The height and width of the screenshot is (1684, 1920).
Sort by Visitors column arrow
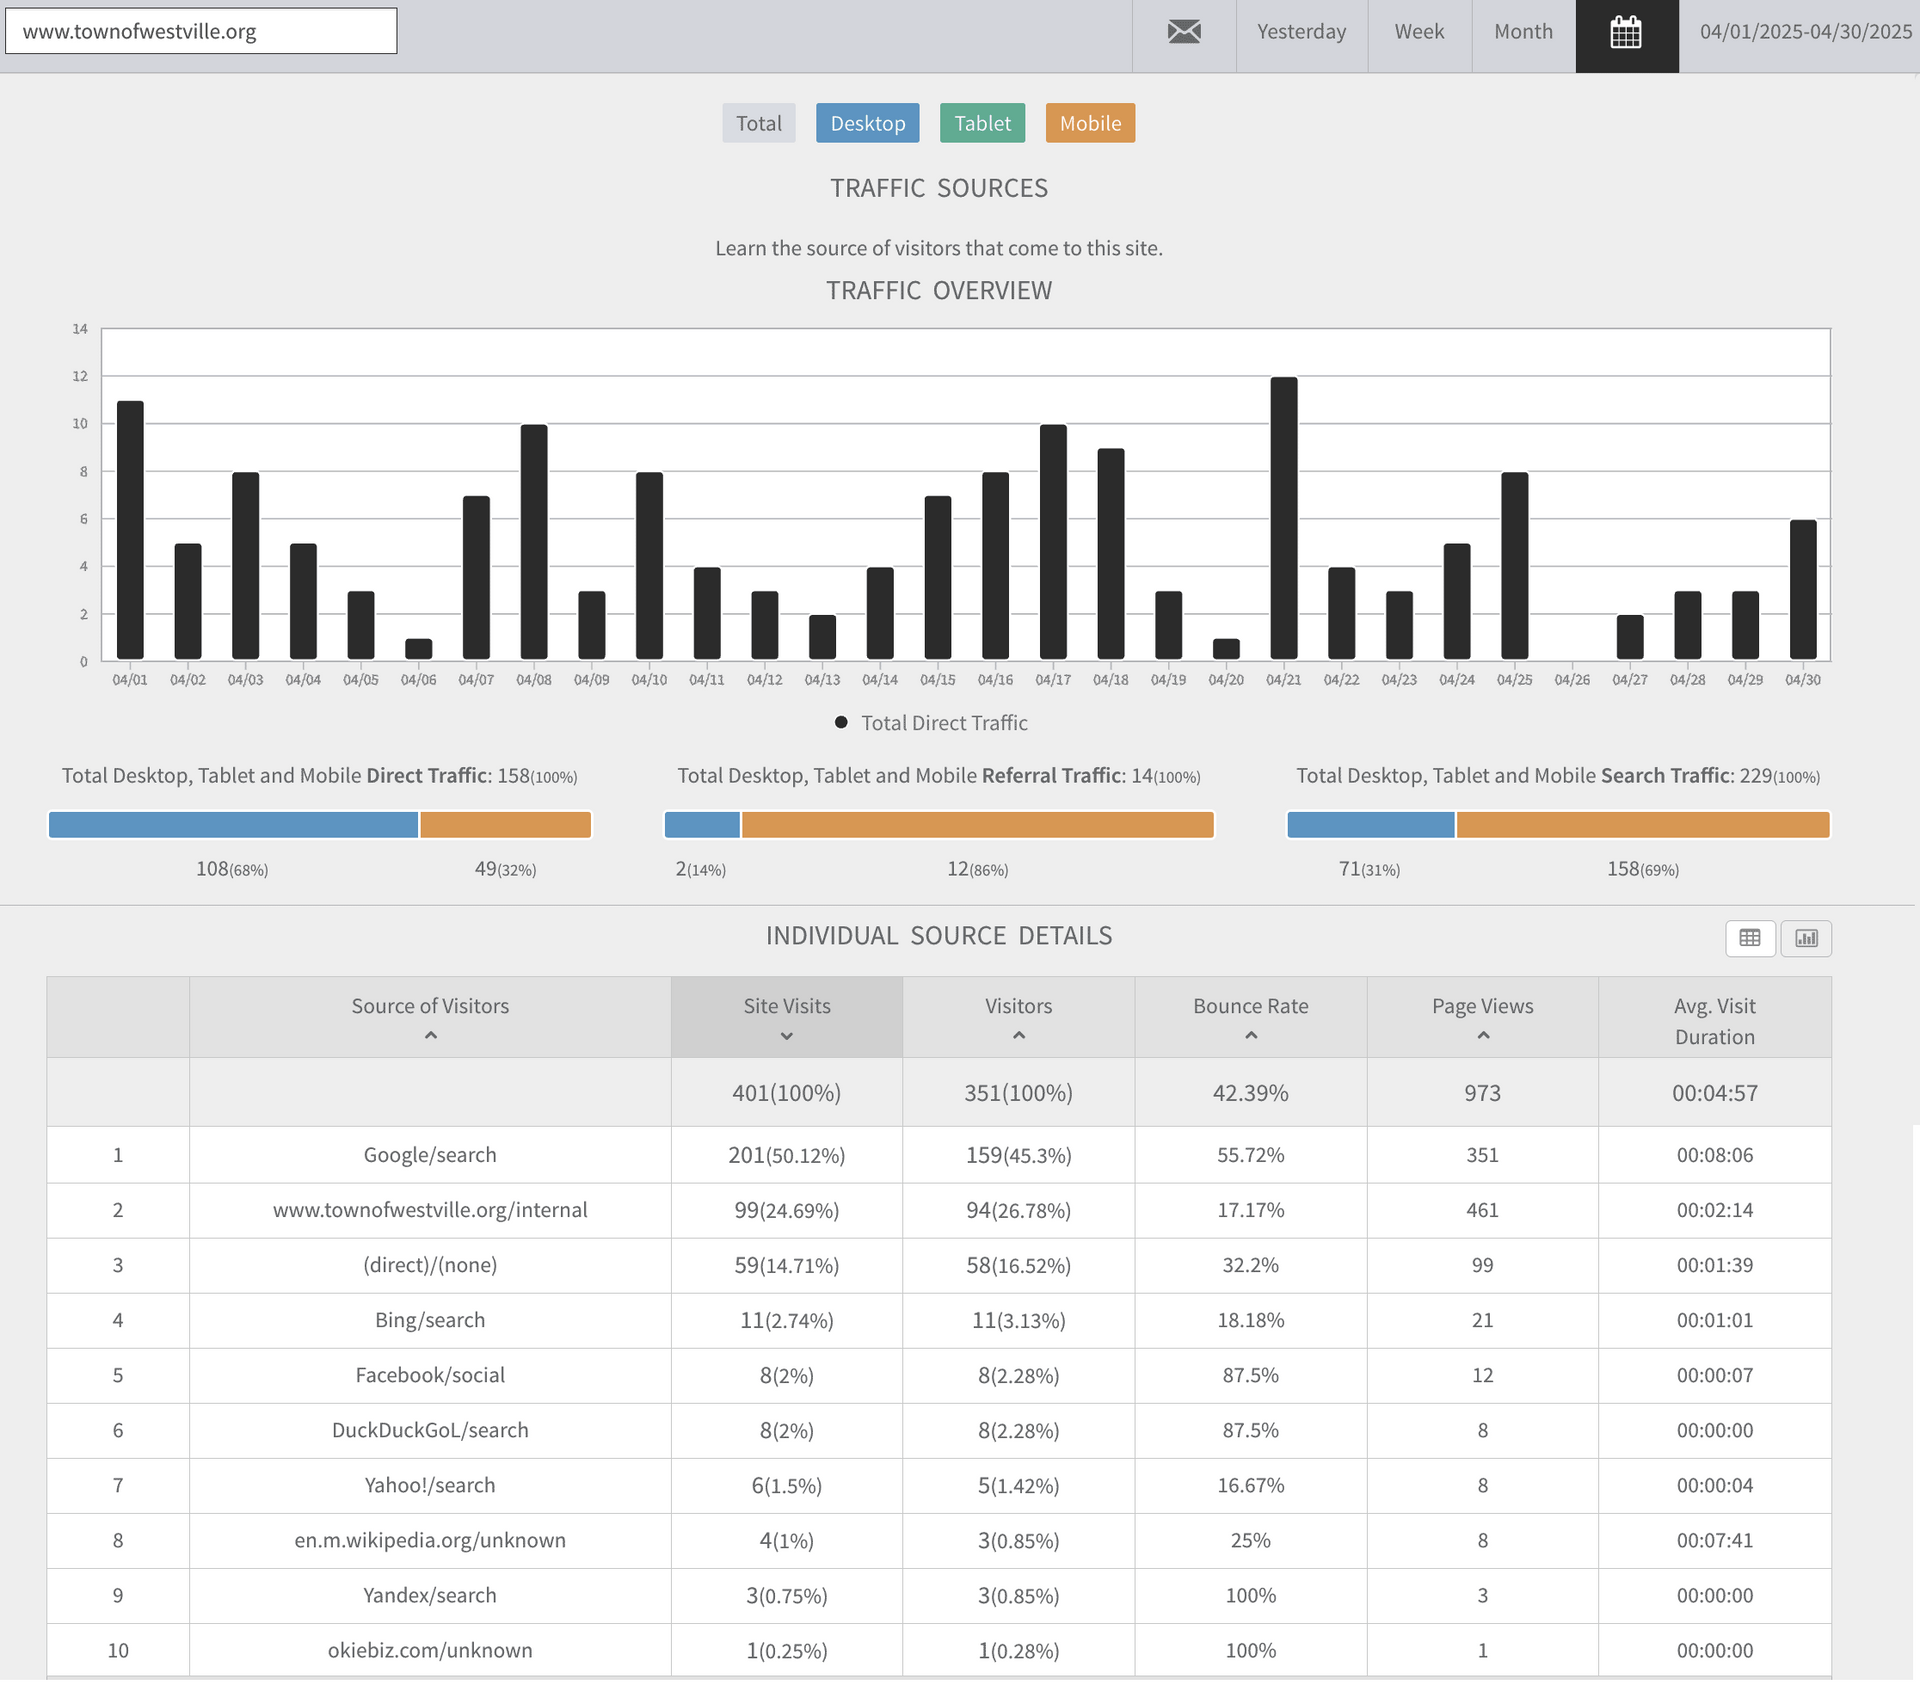point(1019,1036)
